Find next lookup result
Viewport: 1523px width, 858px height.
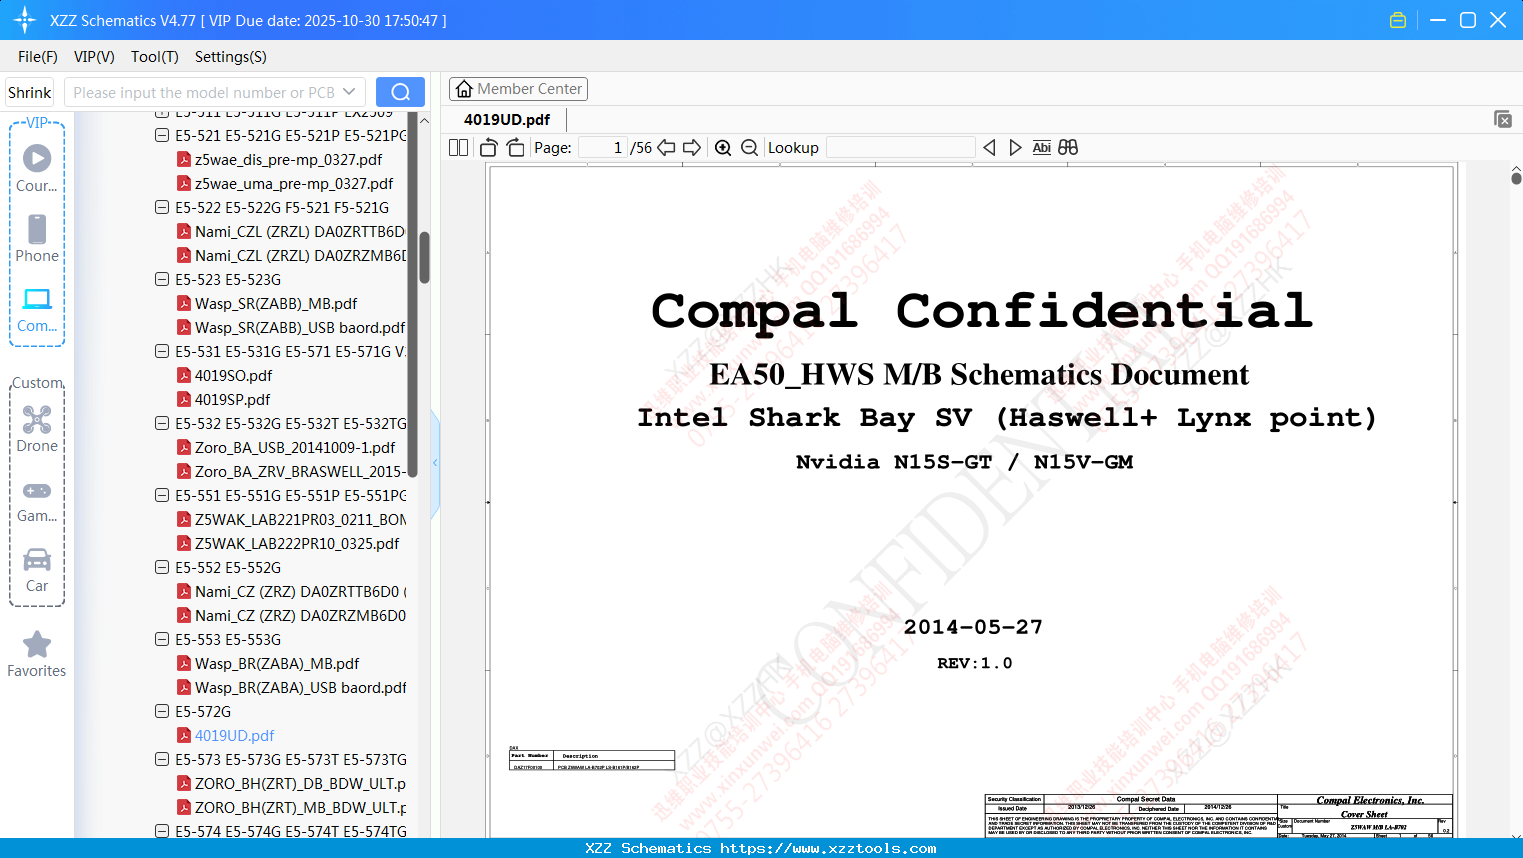[1015, 148]
